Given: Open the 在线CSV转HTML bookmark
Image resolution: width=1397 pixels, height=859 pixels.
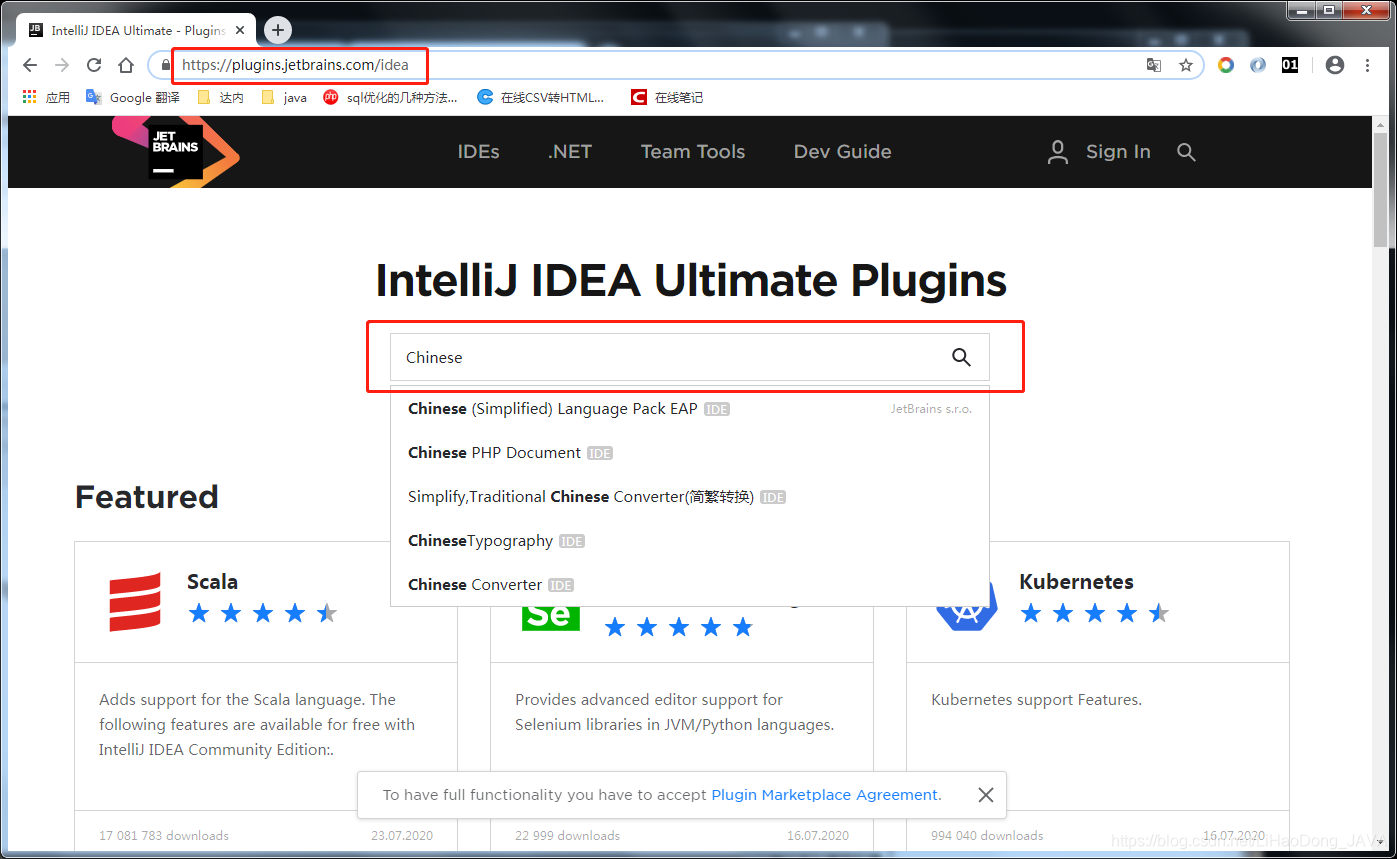Looking at the screenshot, I should click(x=541, y=97).
